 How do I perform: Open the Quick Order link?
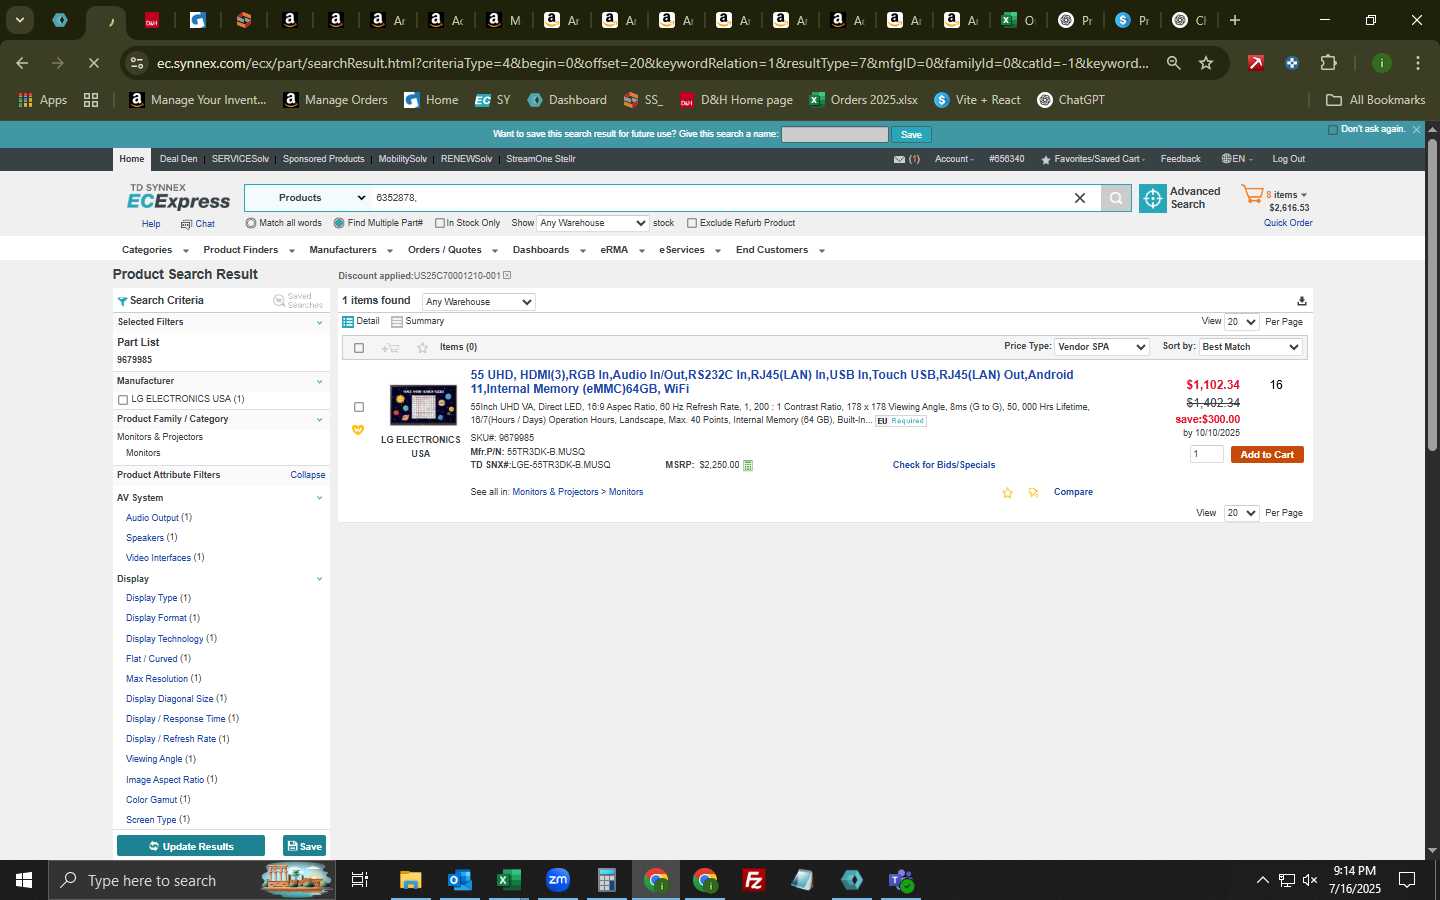point(1288,223)
